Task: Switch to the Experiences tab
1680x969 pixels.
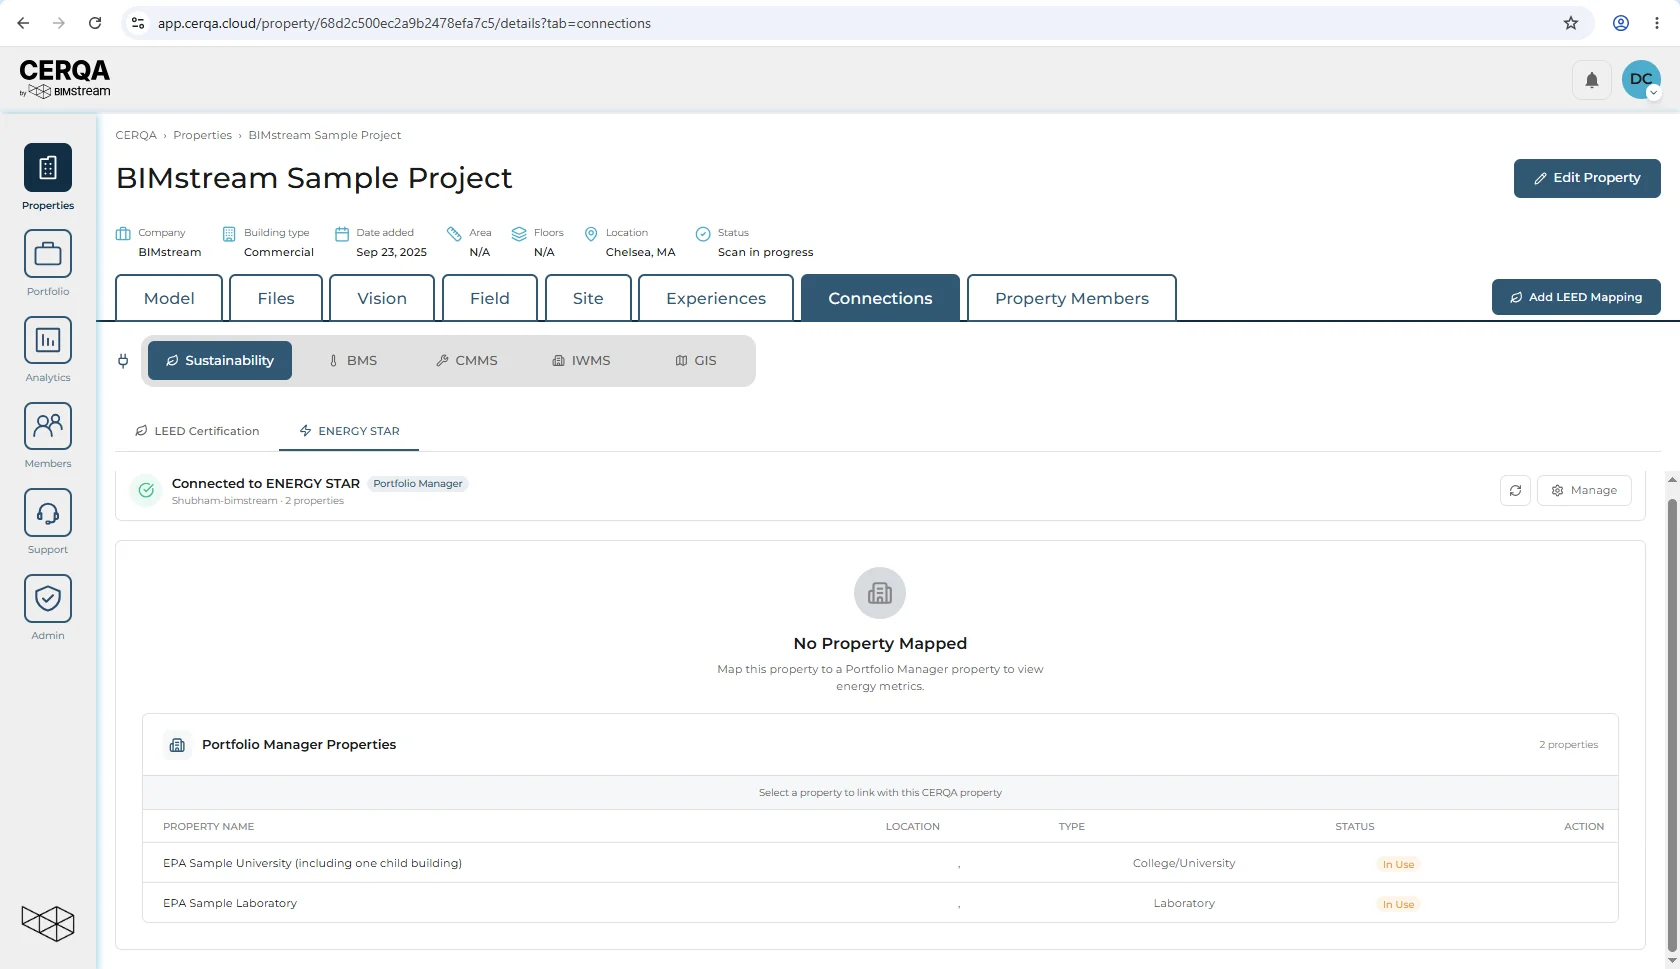Action: (x=716, y=298)
